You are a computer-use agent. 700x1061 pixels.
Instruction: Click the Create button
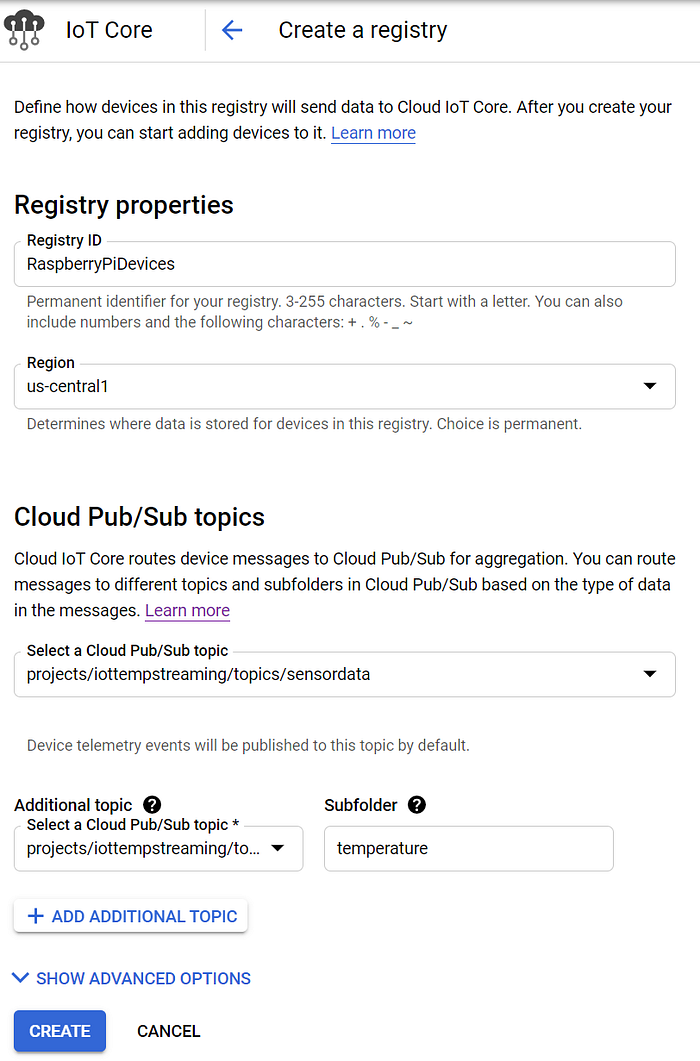pyautogui.click(x=60, y=1031)
